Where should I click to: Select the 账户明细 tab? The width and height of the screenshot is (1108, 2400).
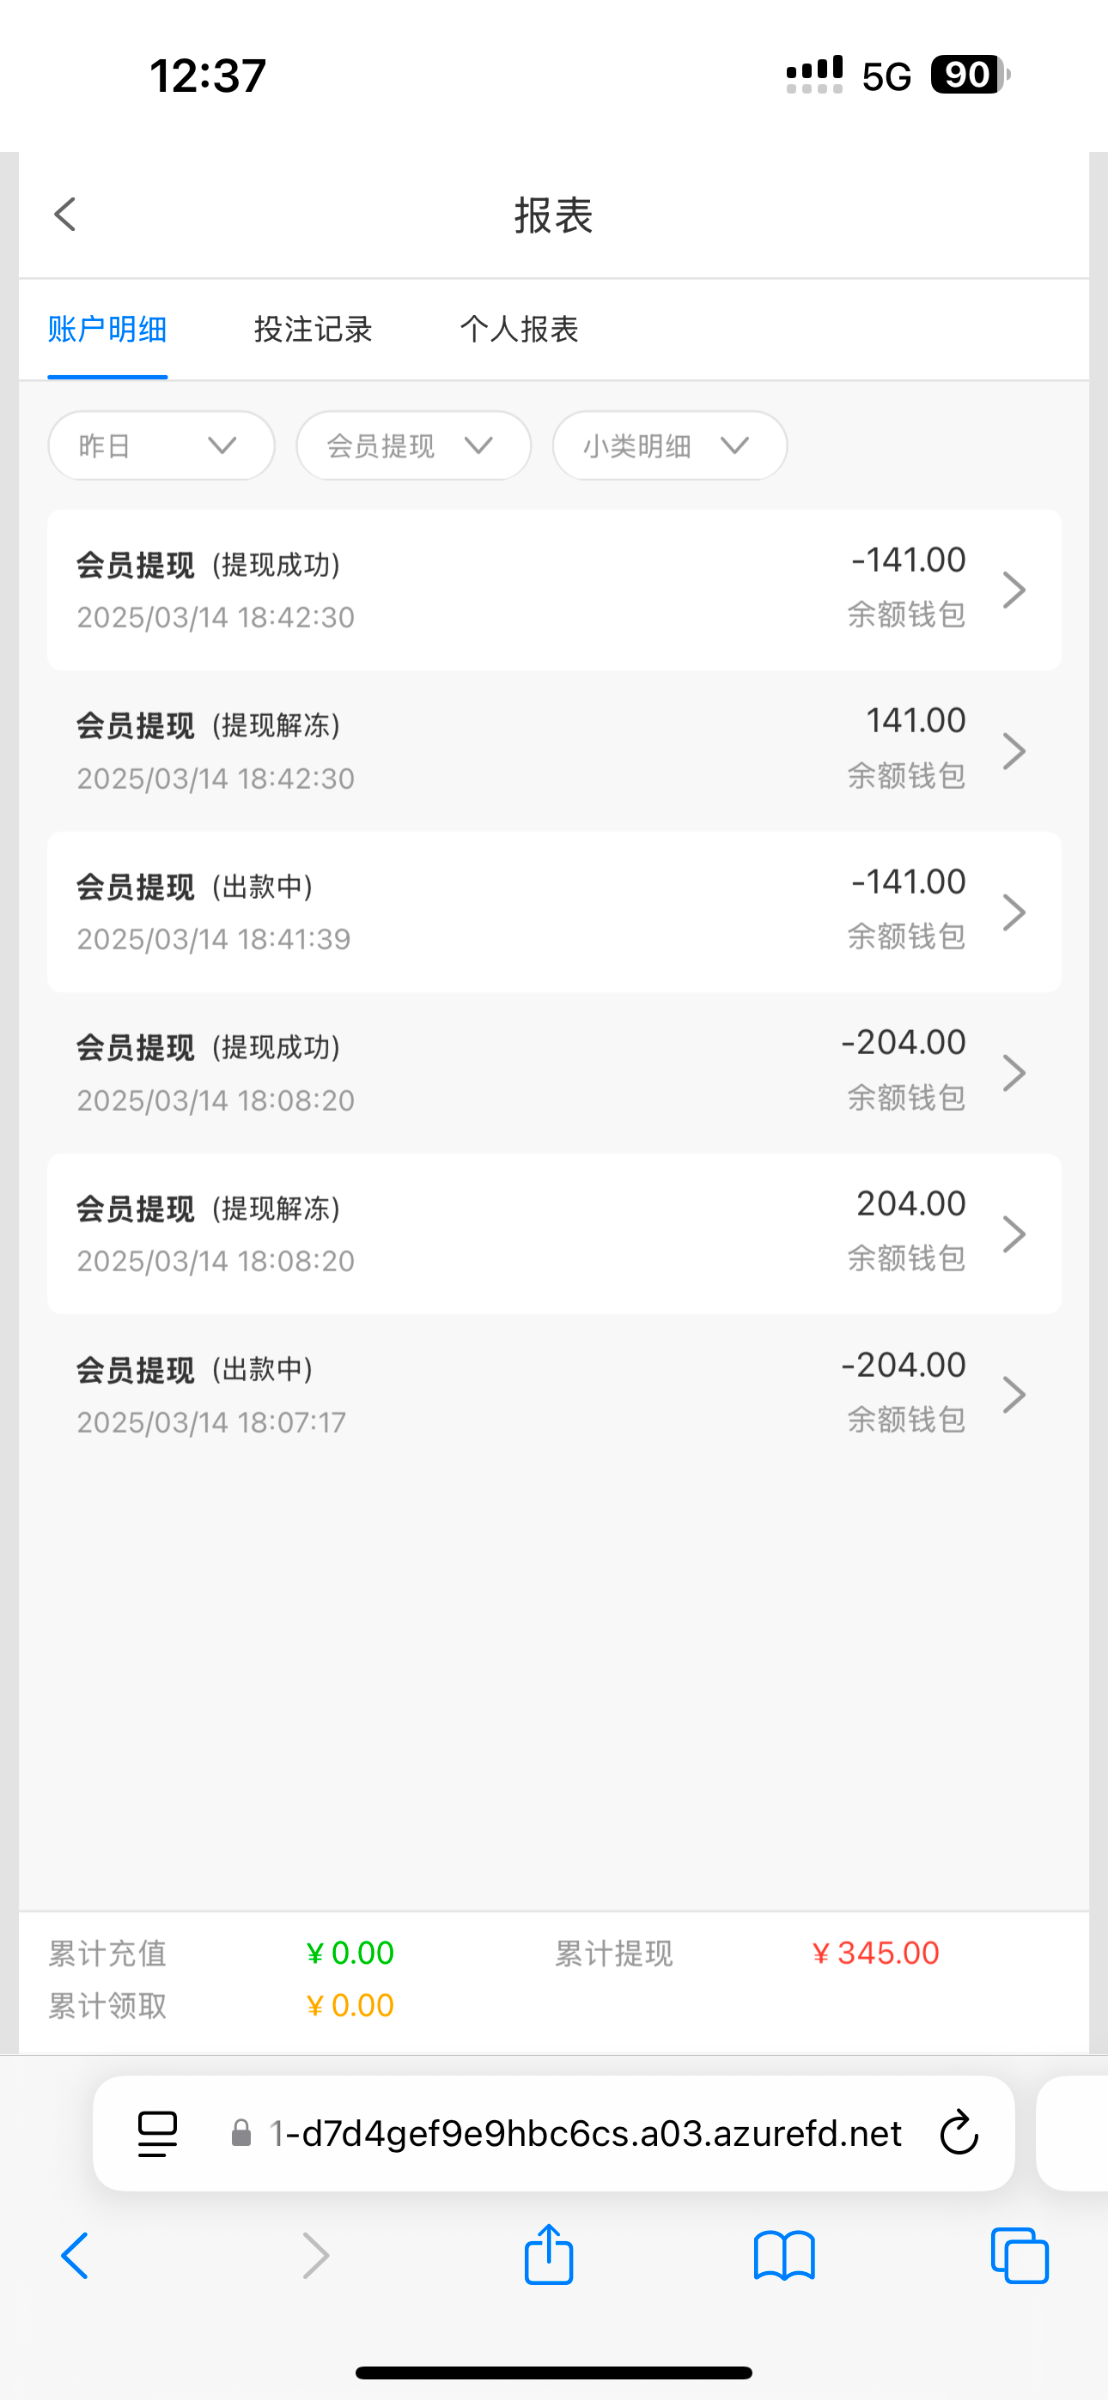click(x=107, y=329)
